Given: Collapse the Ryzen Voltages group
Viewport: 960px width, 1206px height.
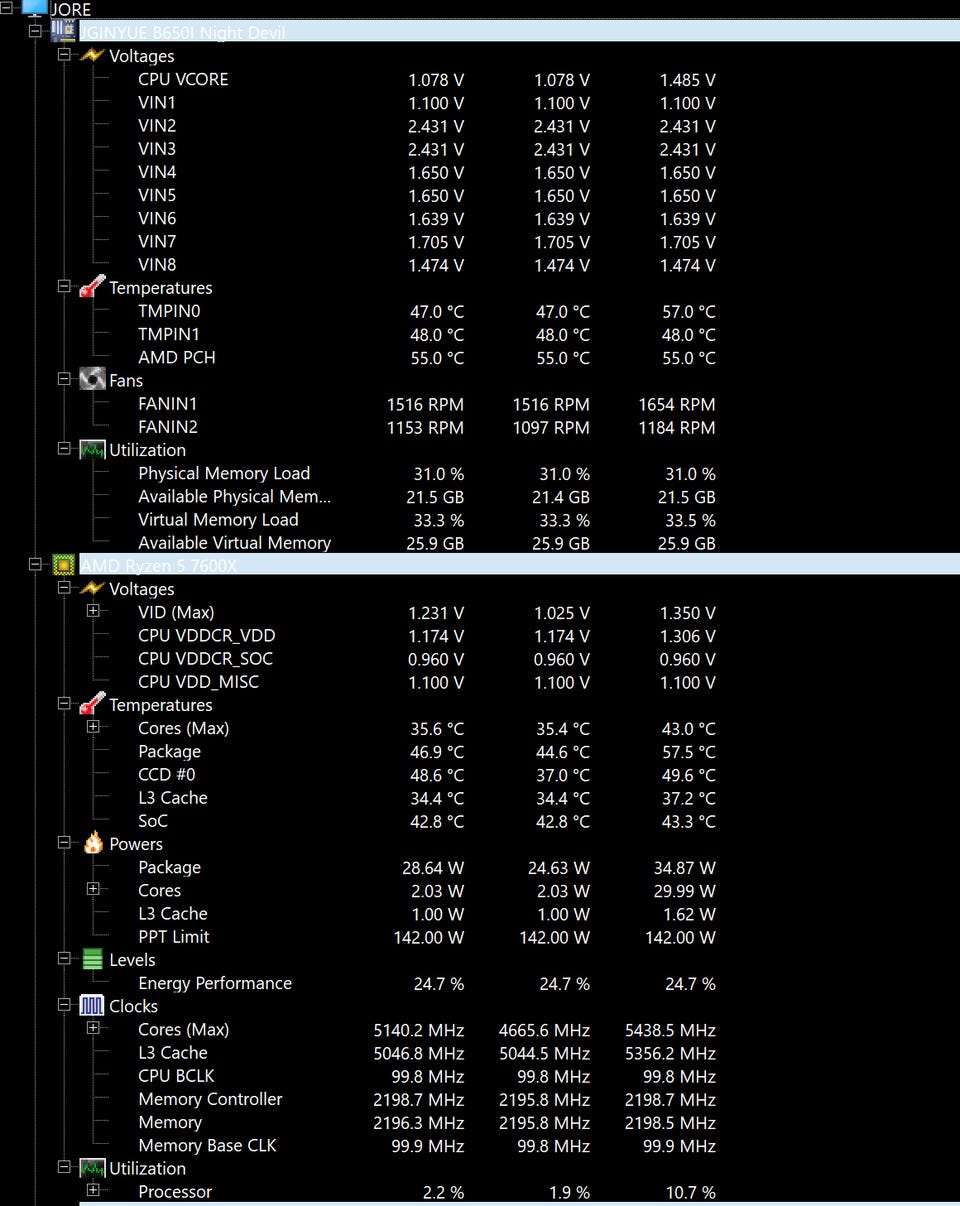Looking at the screenshot, I should (65, 587).
